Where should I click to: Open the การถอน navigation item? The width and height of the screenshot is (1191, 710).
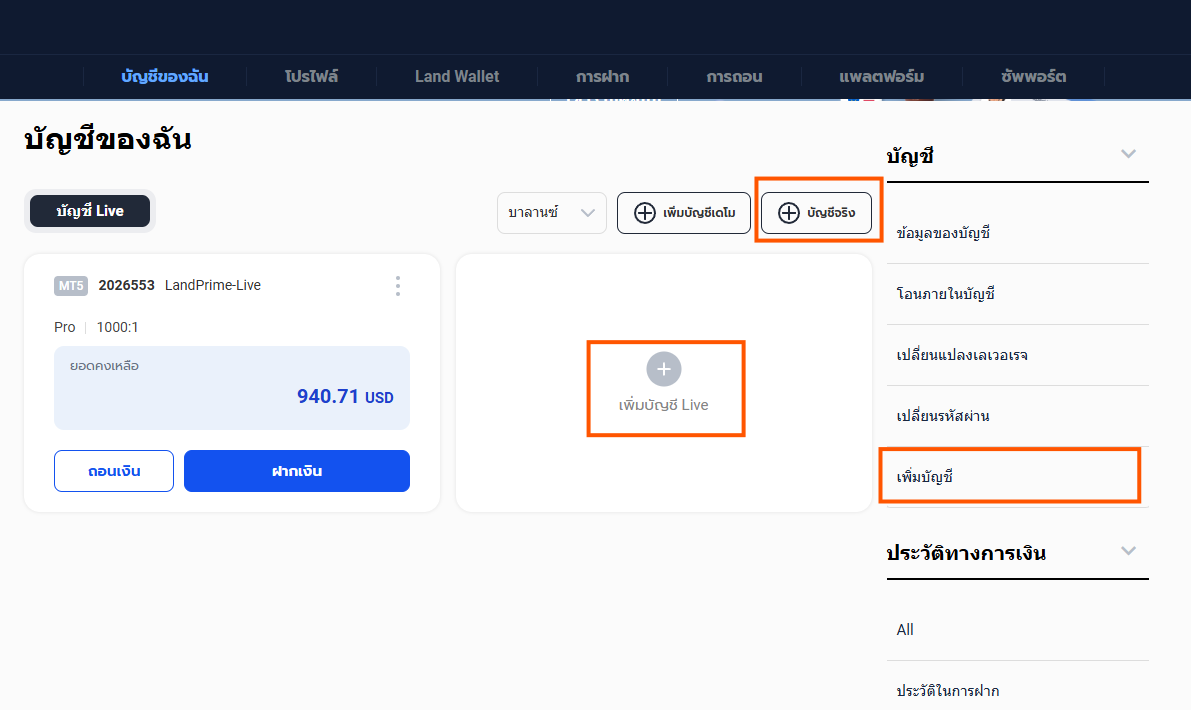[735, 76]
